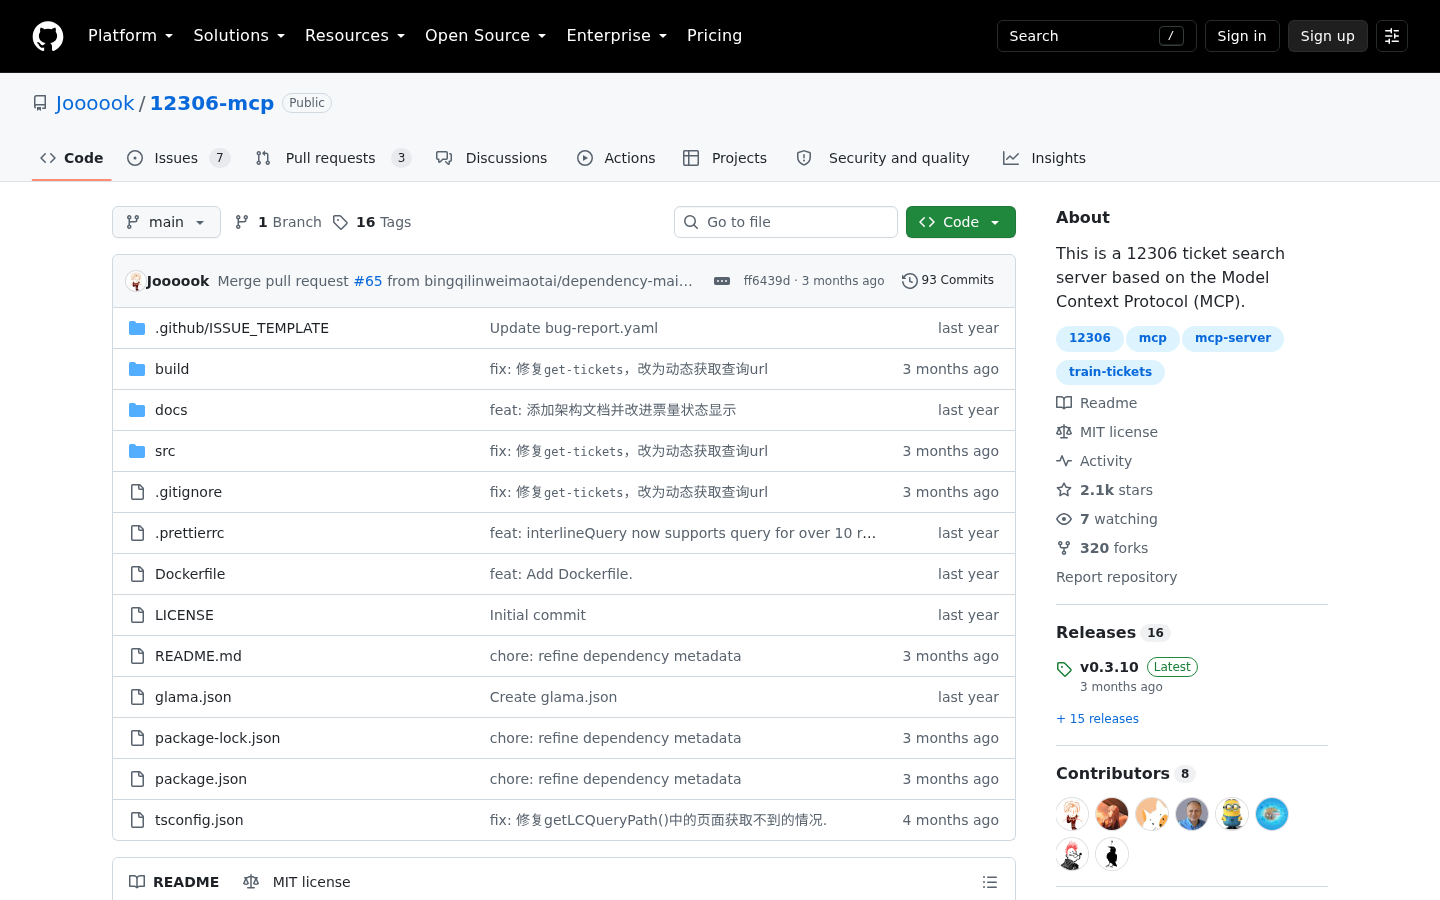Open the Insights tab
The height and width of the screenshot is (900, 1440).
(x=1044, y=158)
